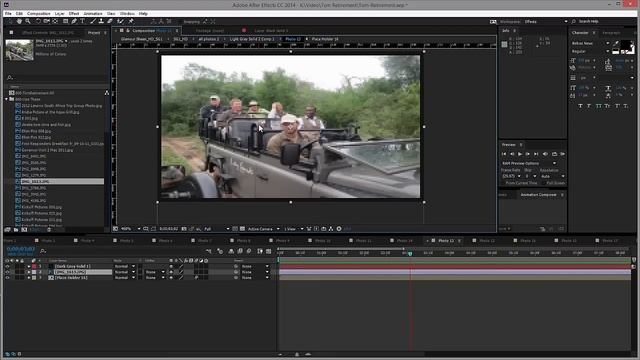
Task: Select the Hand tool
Action: (19, 21)
